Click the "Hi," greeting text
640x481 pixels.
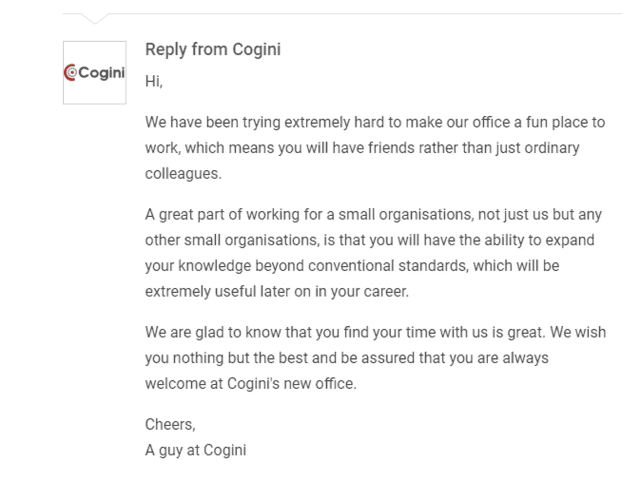point(154,81)
